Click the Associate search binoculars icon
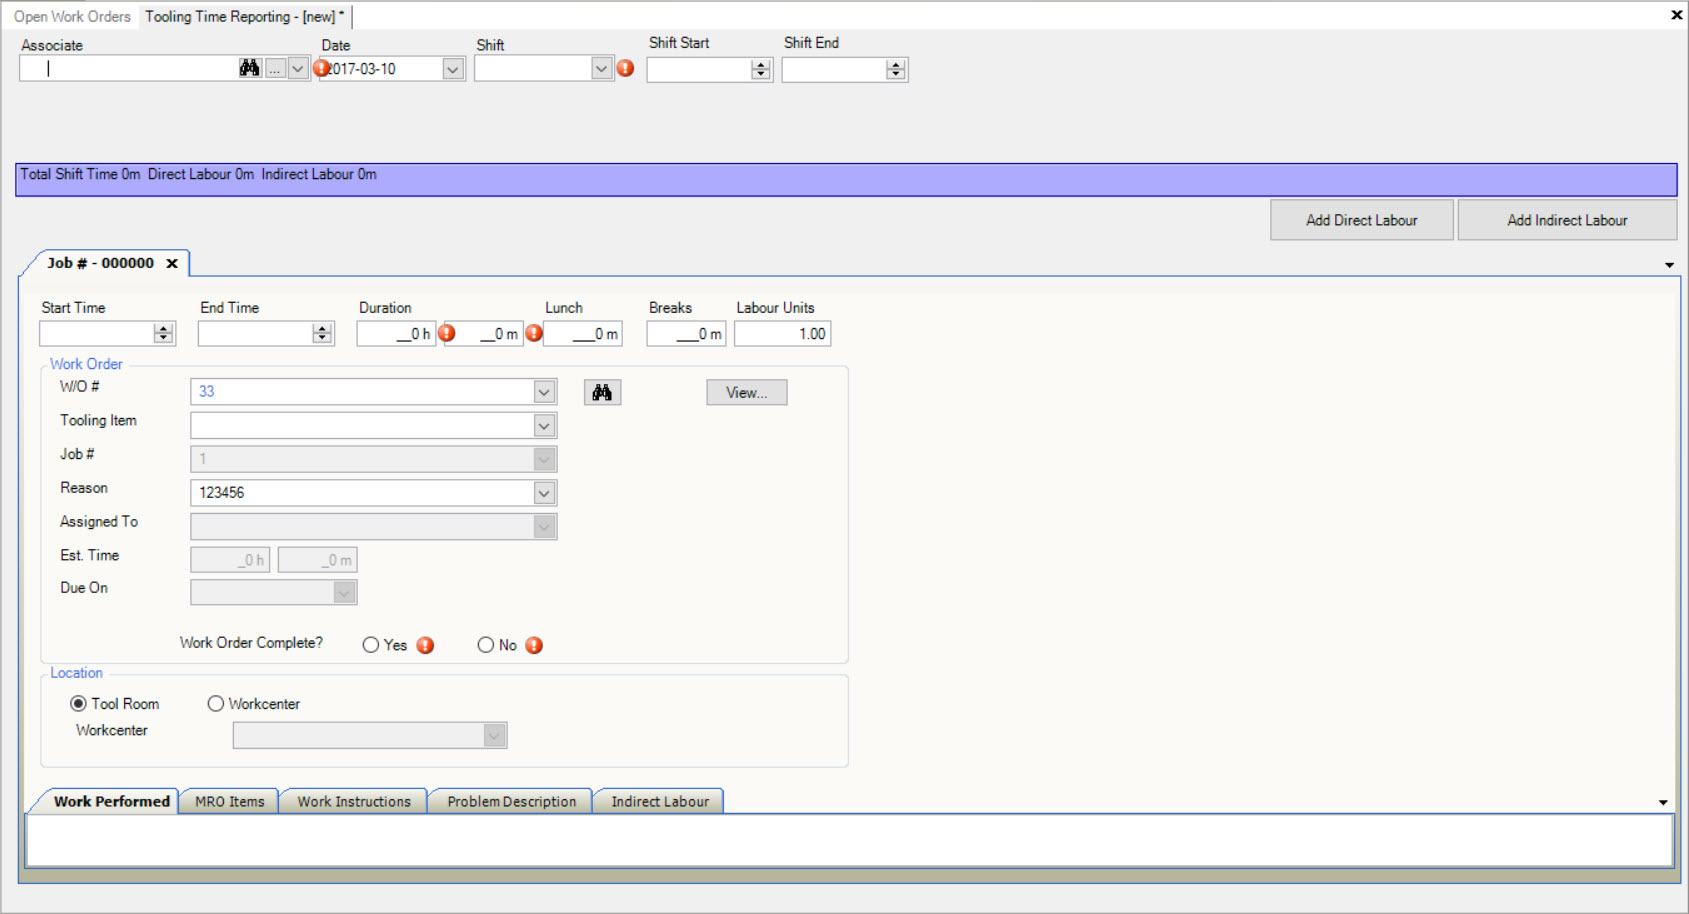Viewport: 1689px width, 914px height. [249, 68]
